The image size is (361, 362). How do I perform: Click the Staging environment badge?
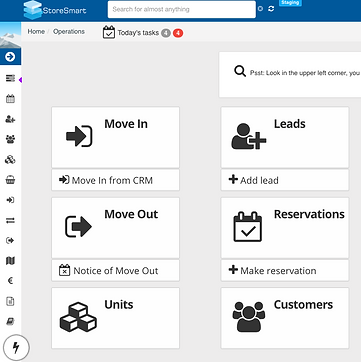[x=290, y=3]
